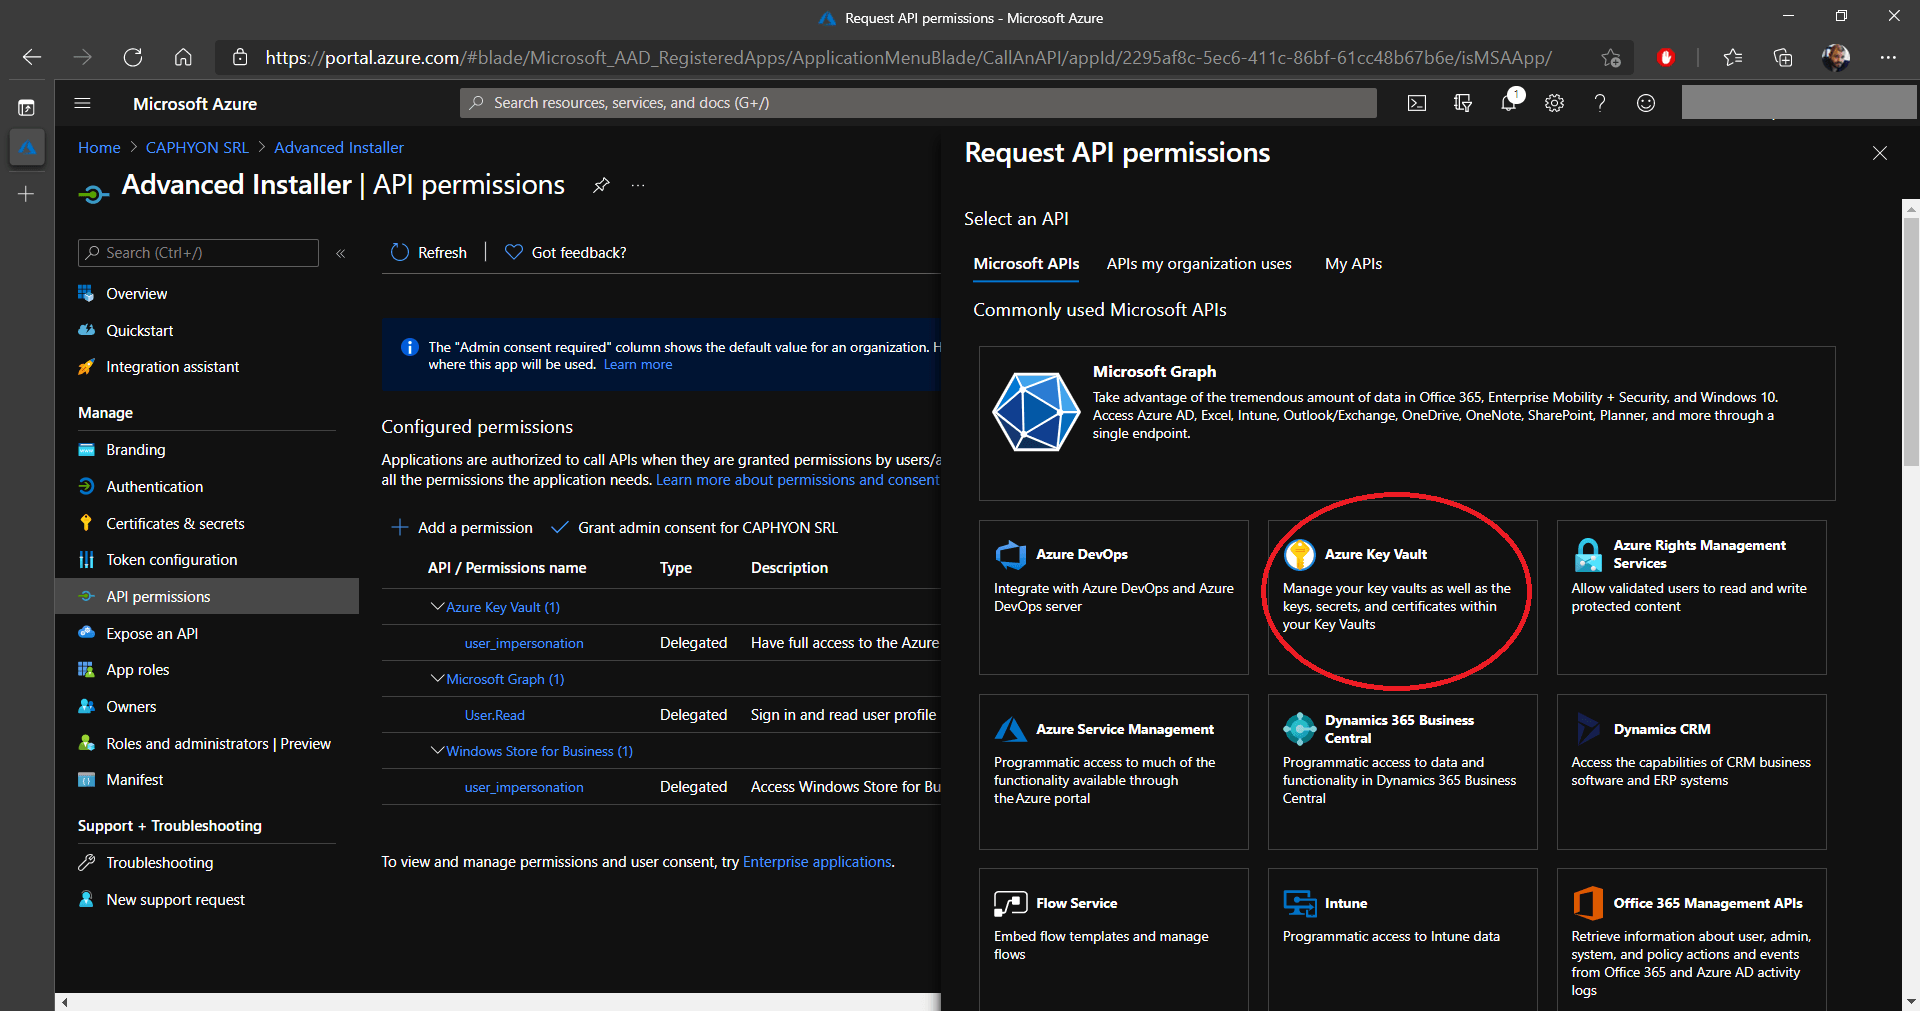Screen dimensions: 1920x1011
Task: Open Manifest menu item
Action: 134,780
